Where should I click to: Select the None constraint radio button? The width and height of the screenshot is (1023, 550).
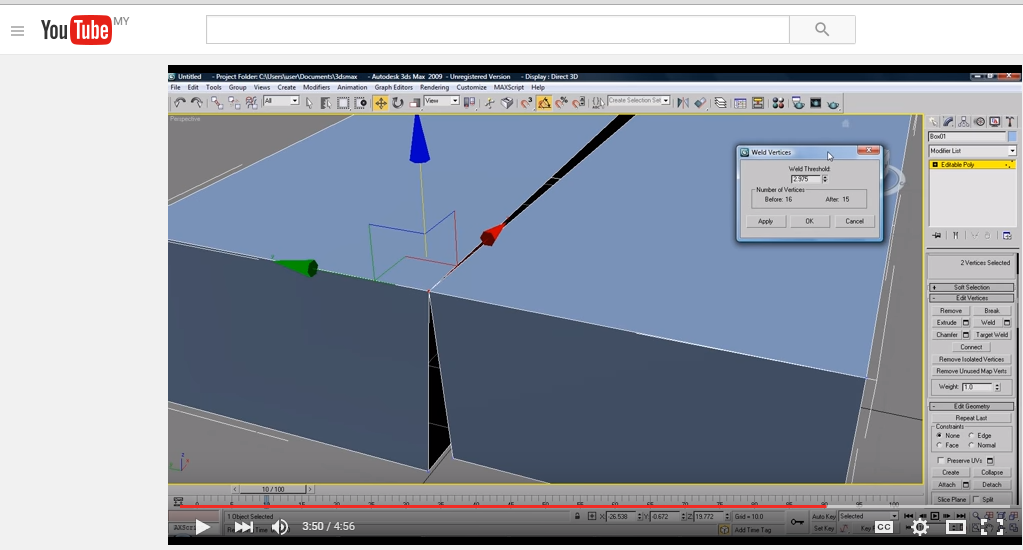pyautogui.click(x=939, y=435)
